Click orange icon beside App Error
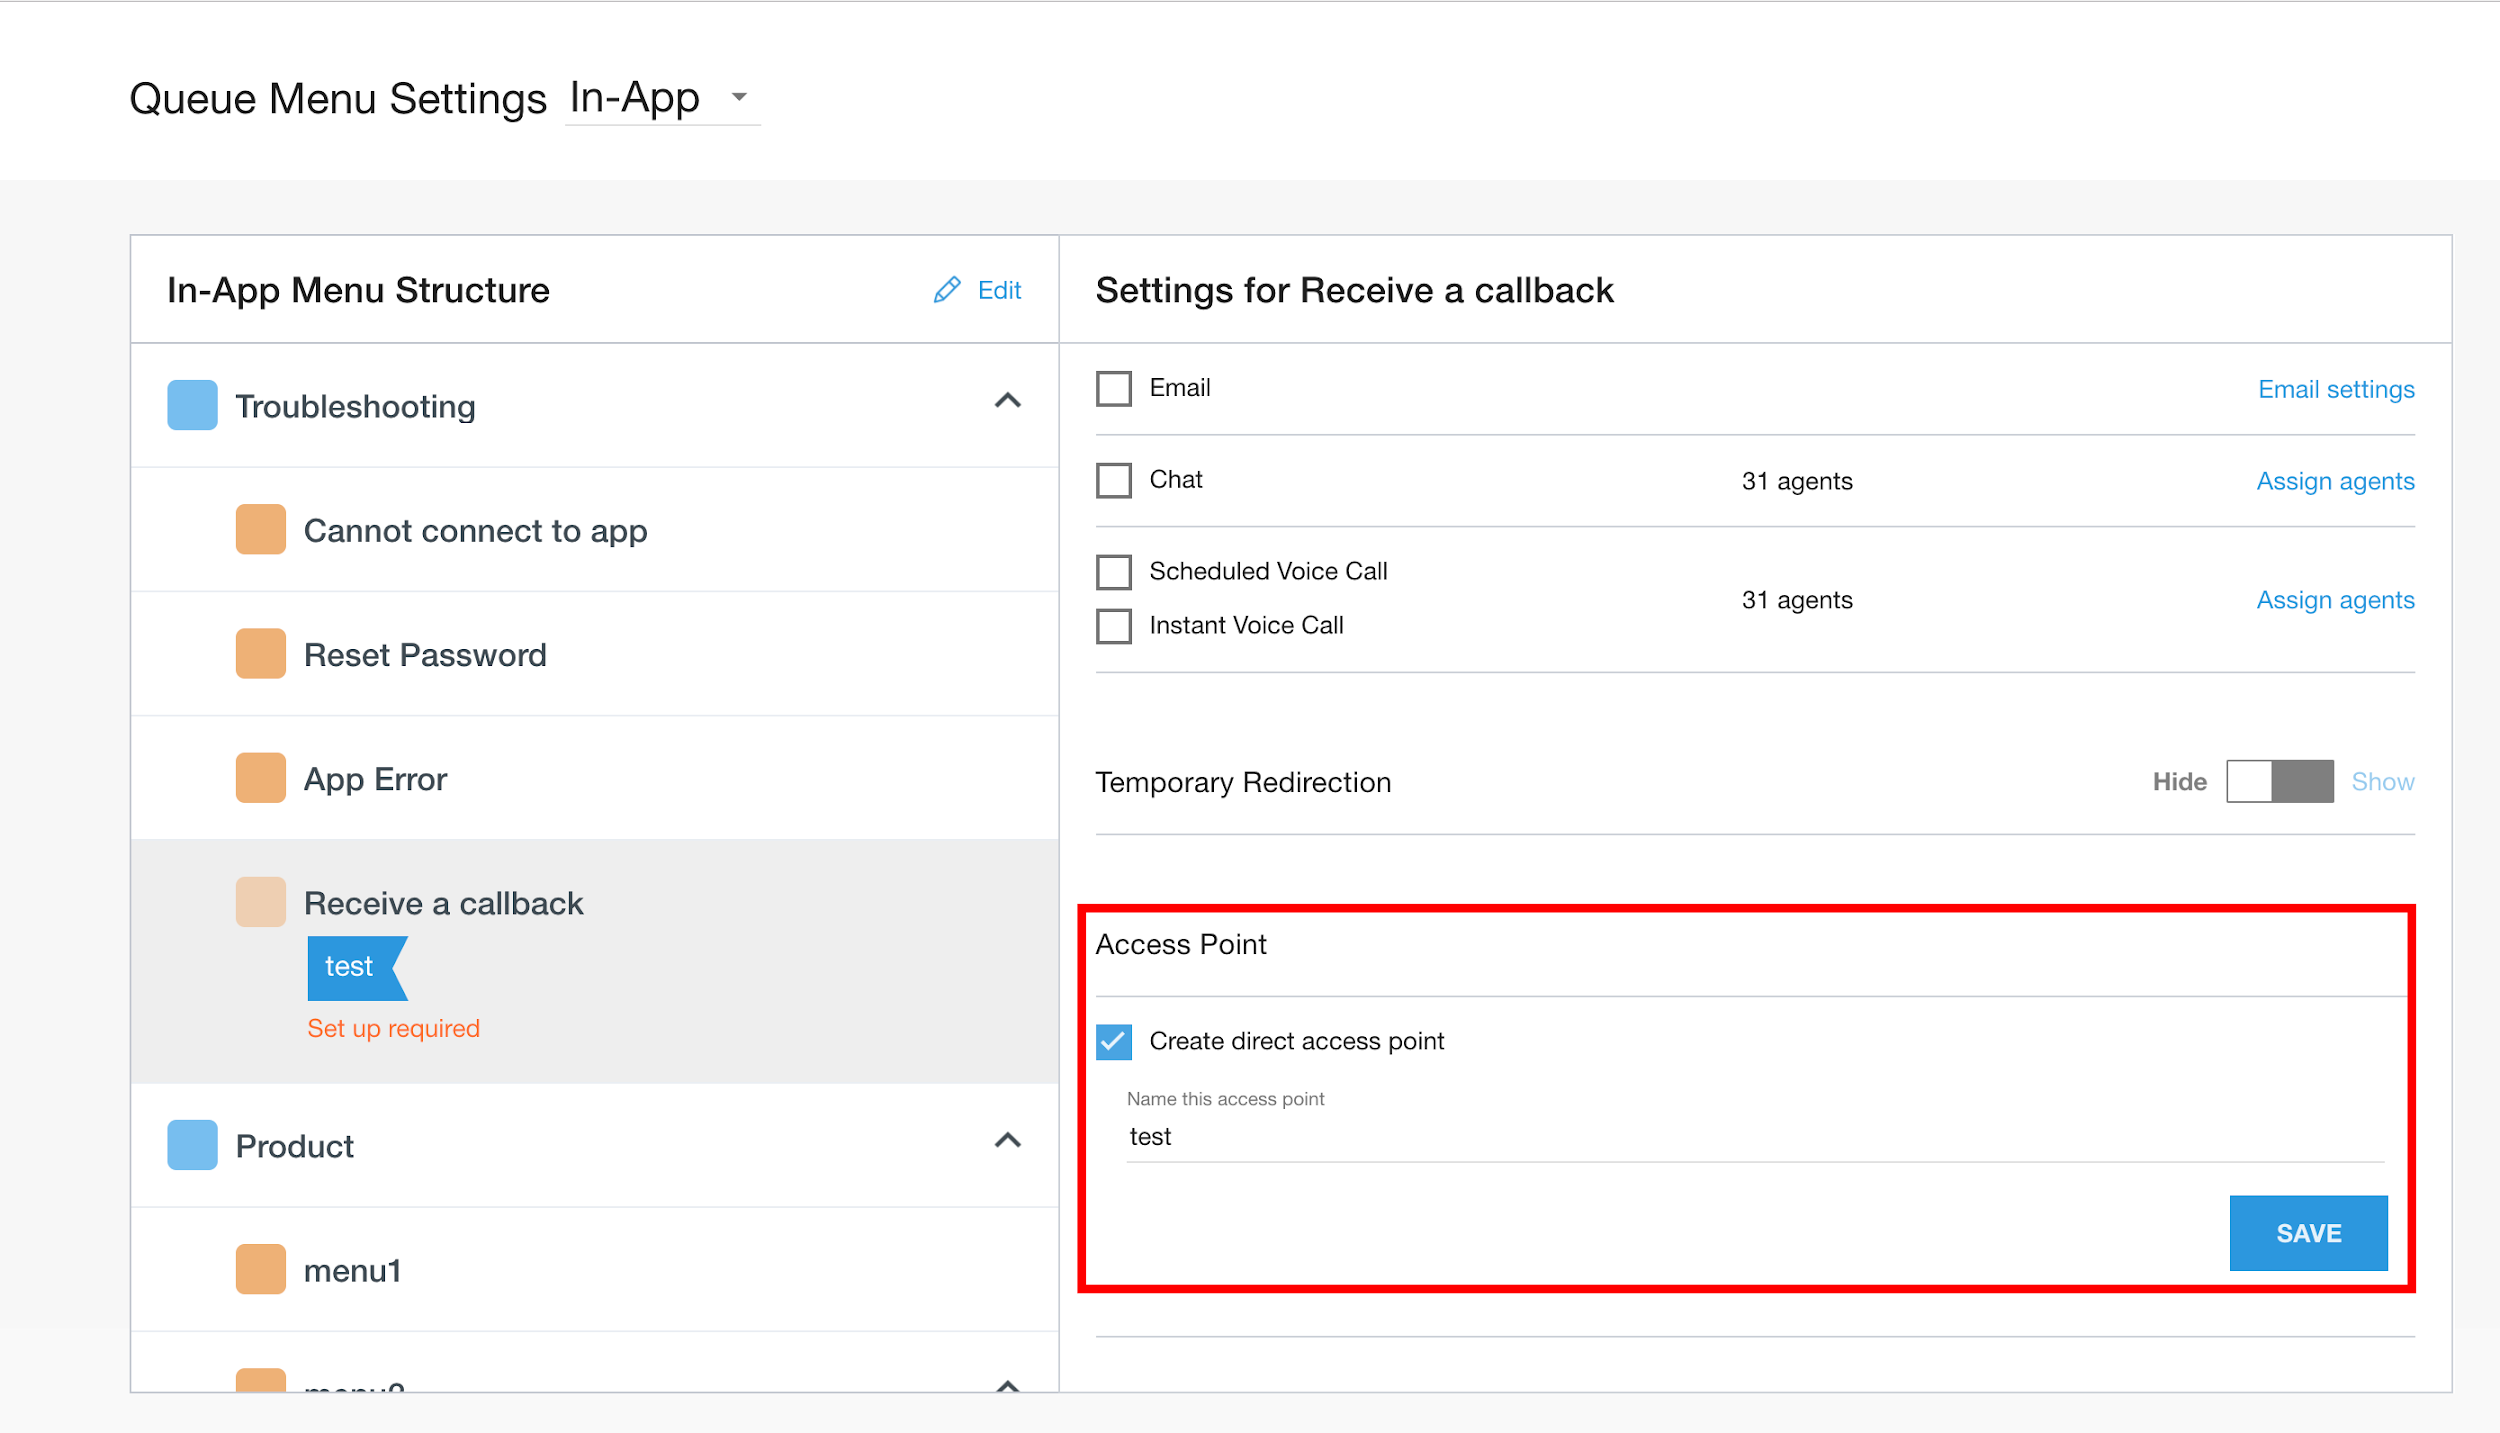This screenshot has height=1433, width=2500. pyautogui.click(x=260, y=778)
